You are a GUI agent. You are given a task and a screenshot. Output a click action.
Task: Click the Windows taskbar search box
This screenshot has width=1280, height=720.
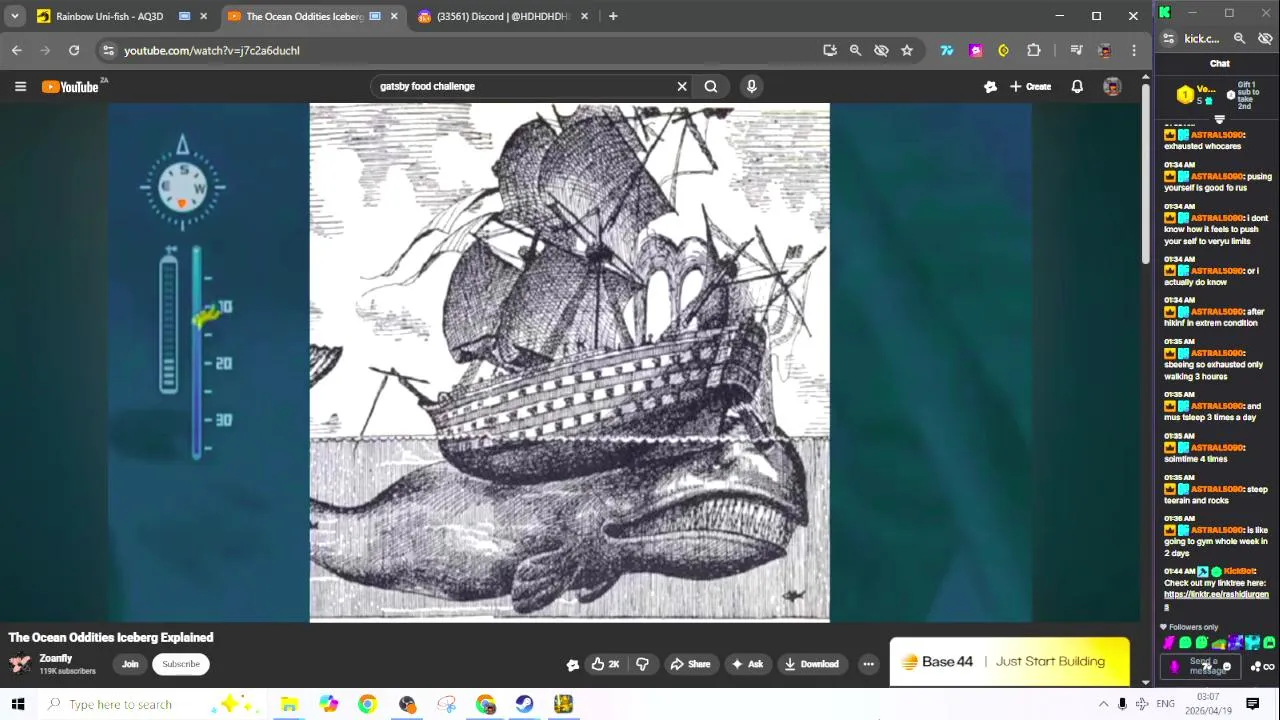[150, 704]
